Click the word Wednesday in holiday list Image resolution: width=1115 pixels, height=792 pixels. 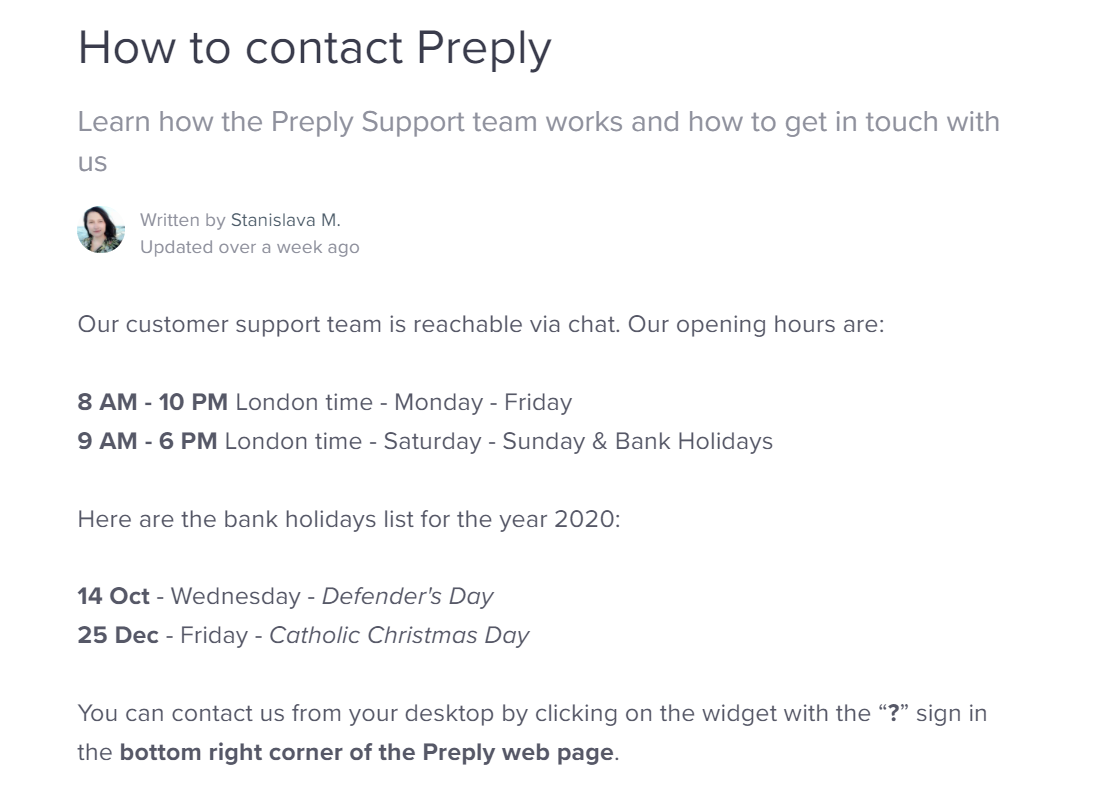coord(235,596)
